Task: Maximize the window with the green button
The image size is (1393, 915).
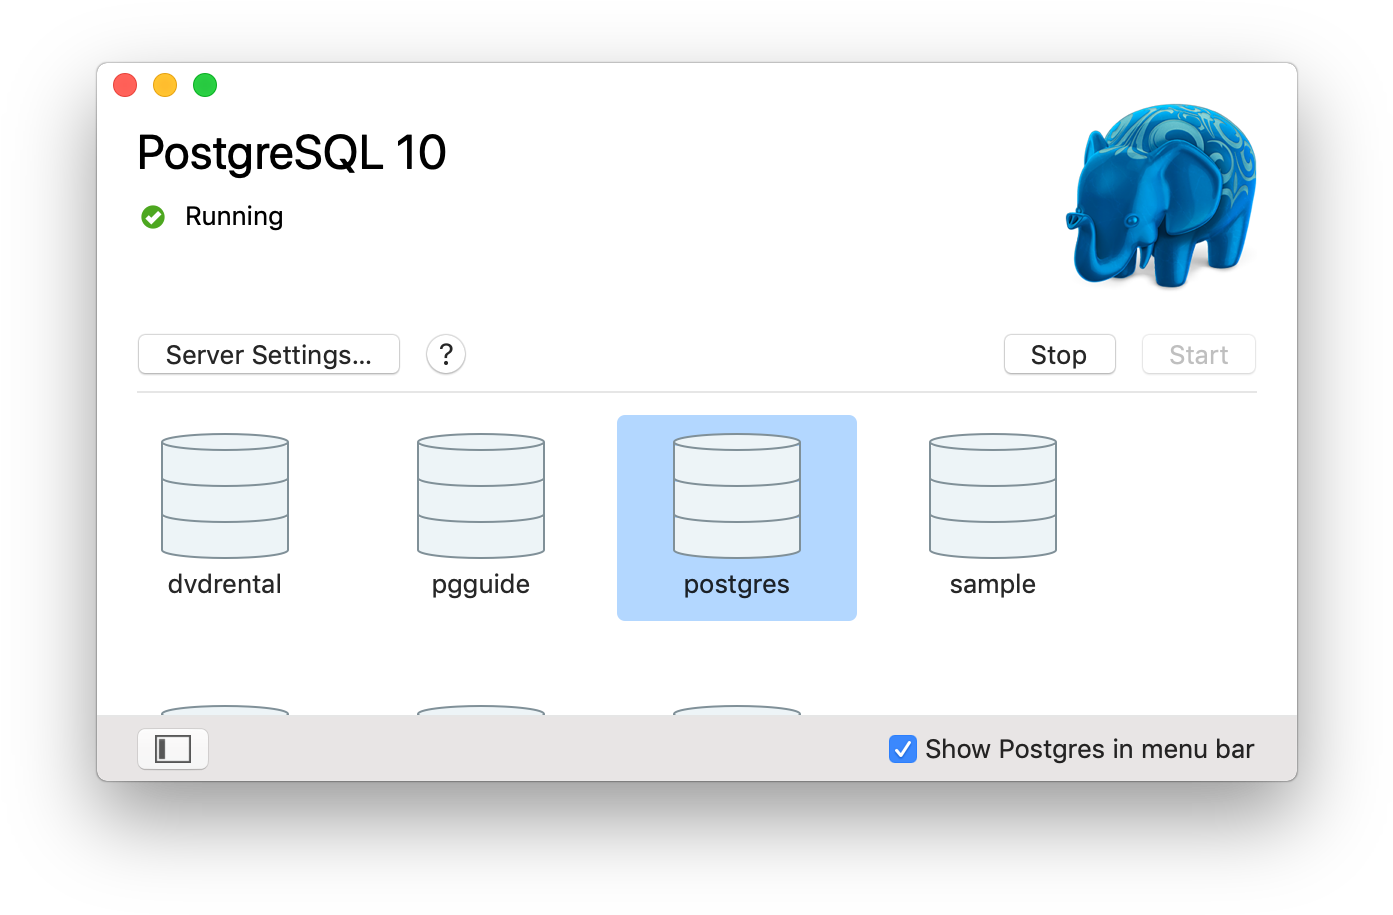Action: click(x=205, y=85)
